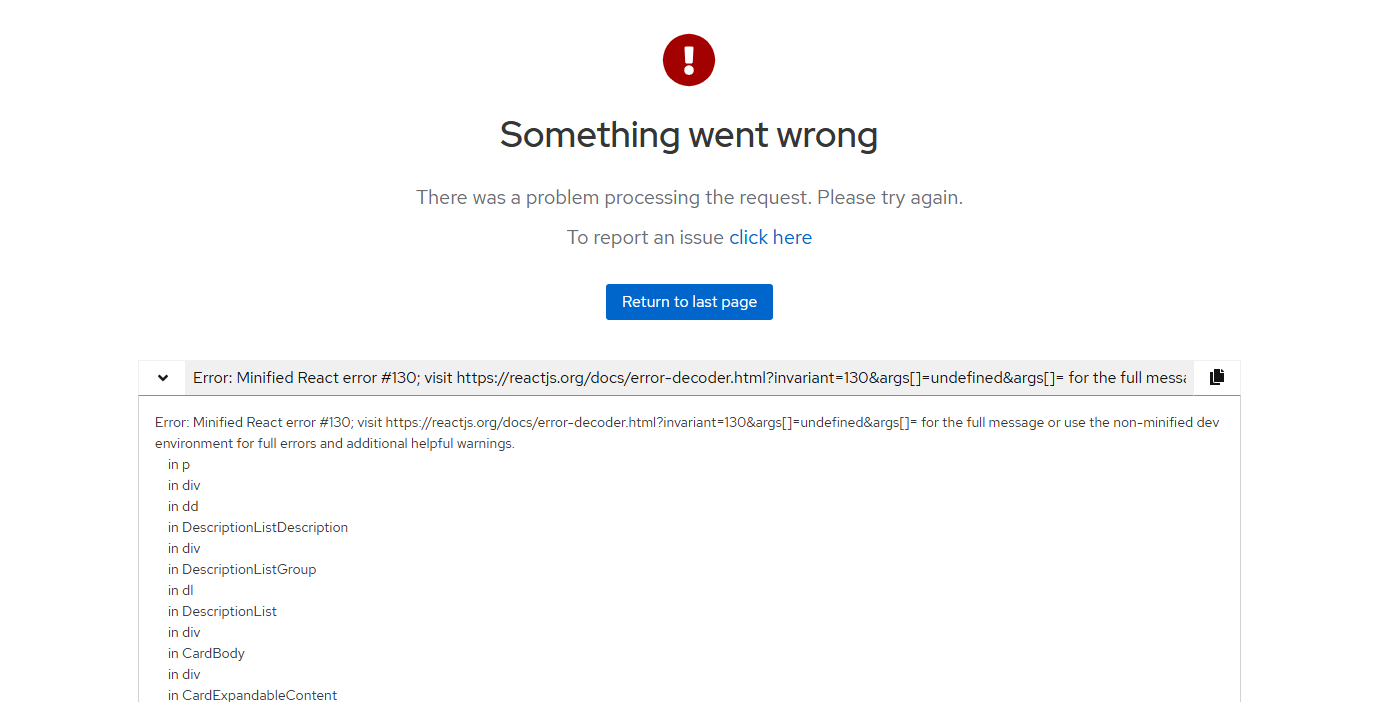Click the 'Something went wrong' heading
The width and height of the screenshot is (1396, 702).
689,134
